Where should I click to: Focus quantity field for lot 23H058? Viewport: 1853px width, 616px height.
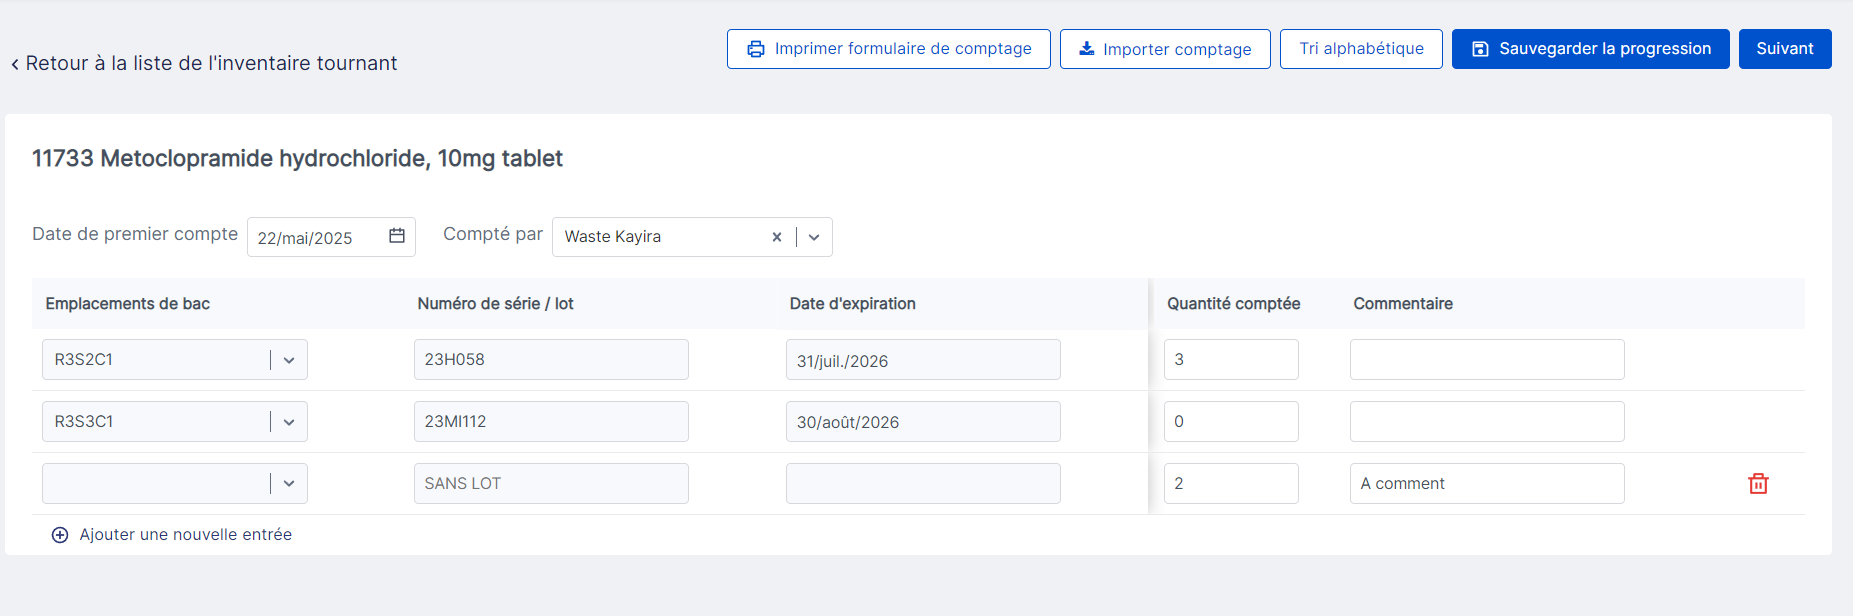(x=1230, y=360)
